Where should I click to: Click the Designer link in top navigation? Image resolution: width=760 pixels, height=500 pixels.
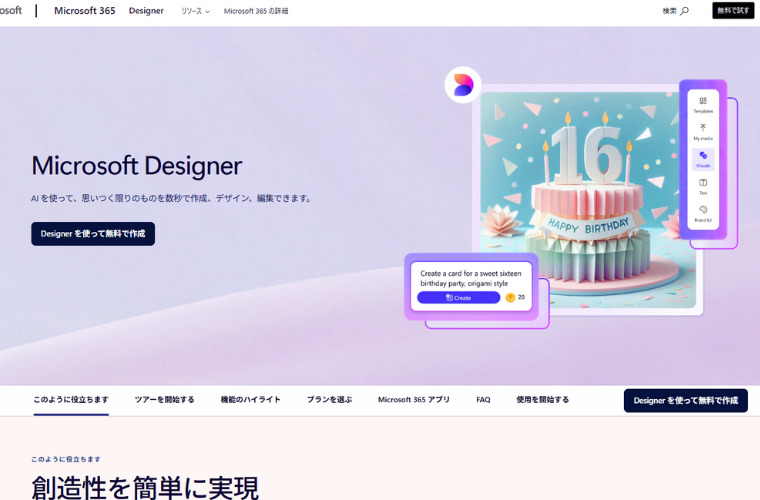tap(146, 11)
